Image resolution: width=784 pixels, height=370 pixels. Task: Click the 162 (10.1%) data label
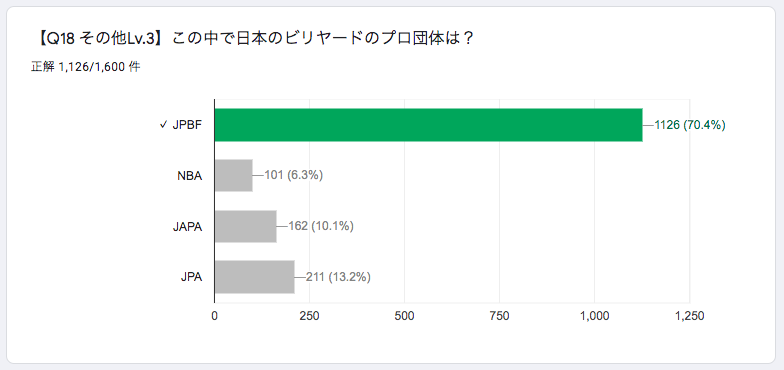322,226
